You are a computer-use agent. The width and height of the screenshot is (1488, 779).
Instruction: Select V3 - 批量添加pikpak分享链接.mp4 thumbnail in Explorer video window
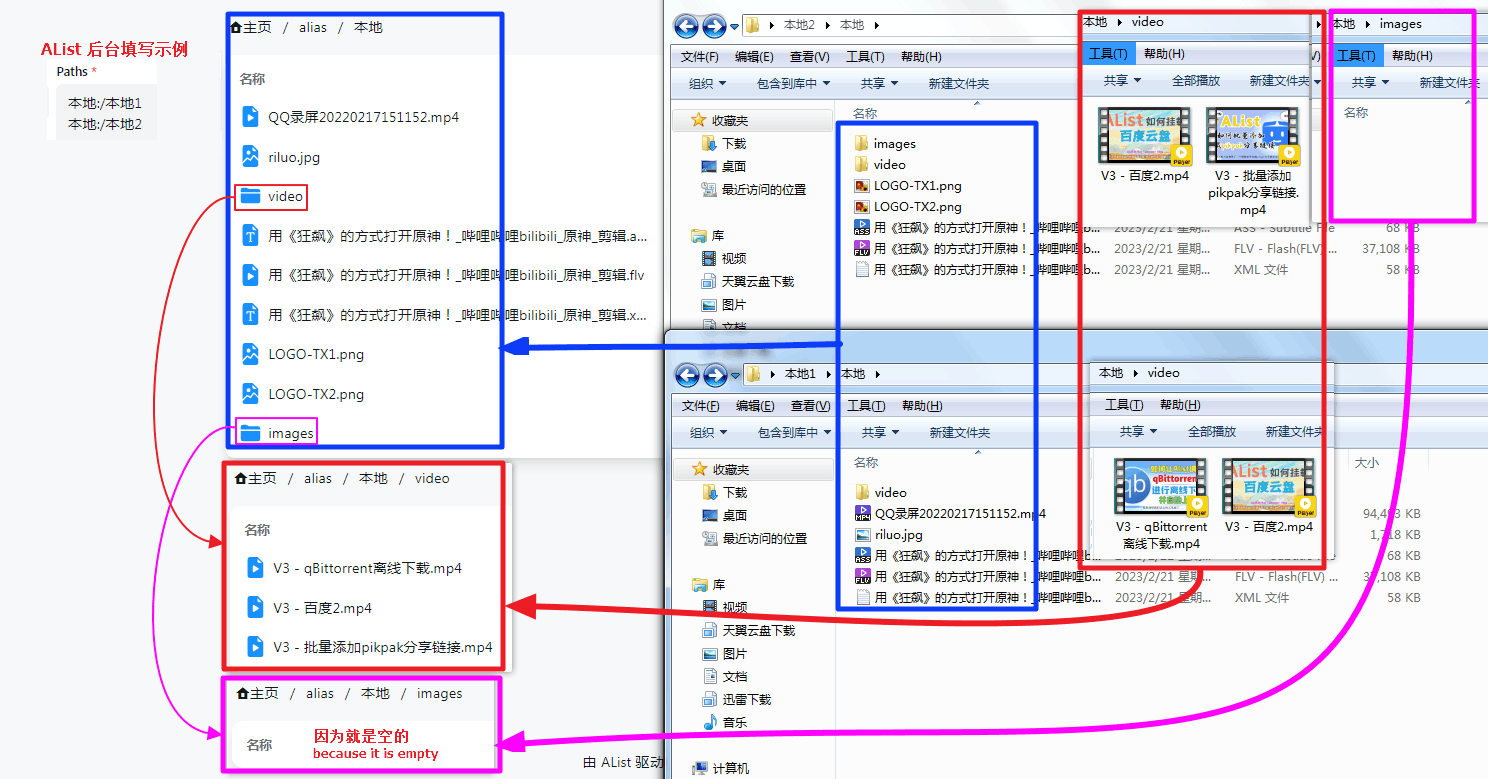point(1253,162)
